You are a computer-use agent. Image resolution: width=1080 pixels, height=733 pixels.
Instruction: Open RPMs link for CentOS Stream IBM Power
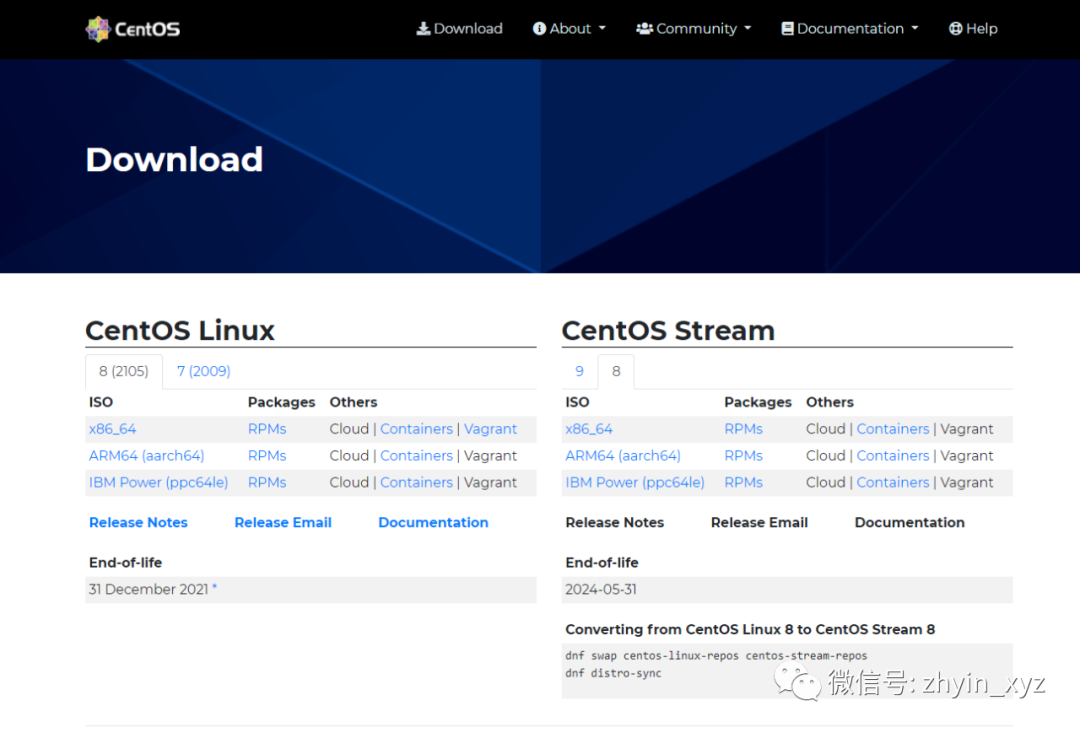[743, 482]
